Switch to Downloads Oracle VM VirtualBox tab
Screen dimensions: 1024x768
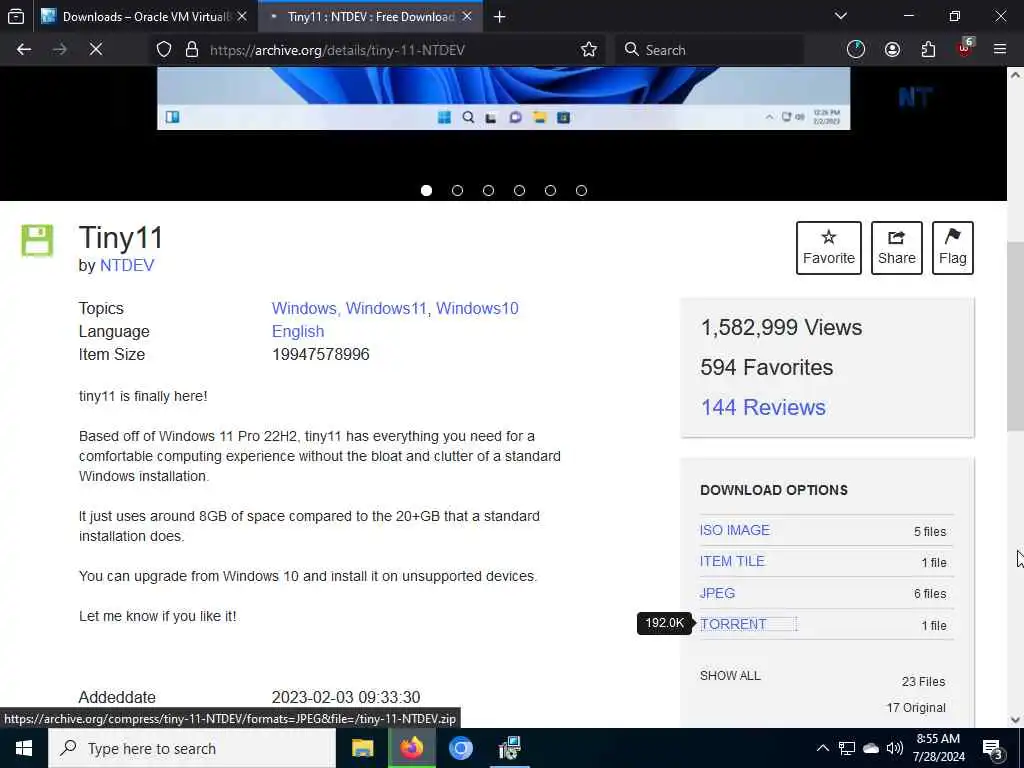click(143, 17)
